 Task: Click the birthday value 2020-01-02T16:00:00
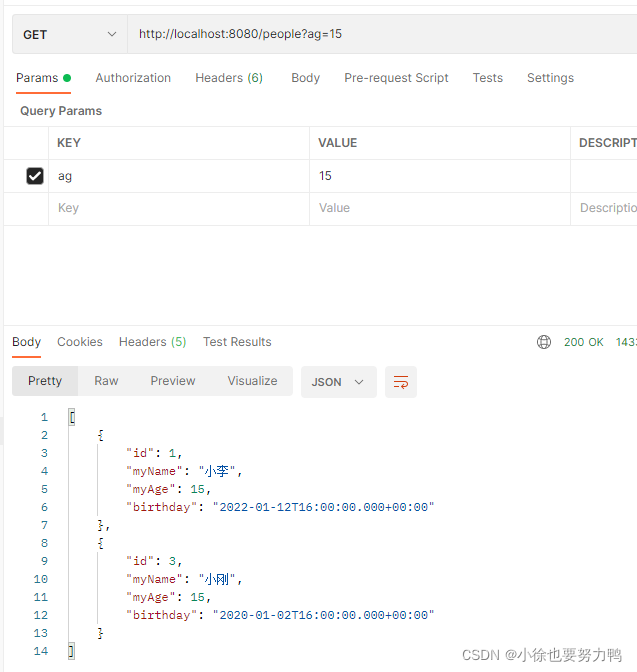pos(324,615)
